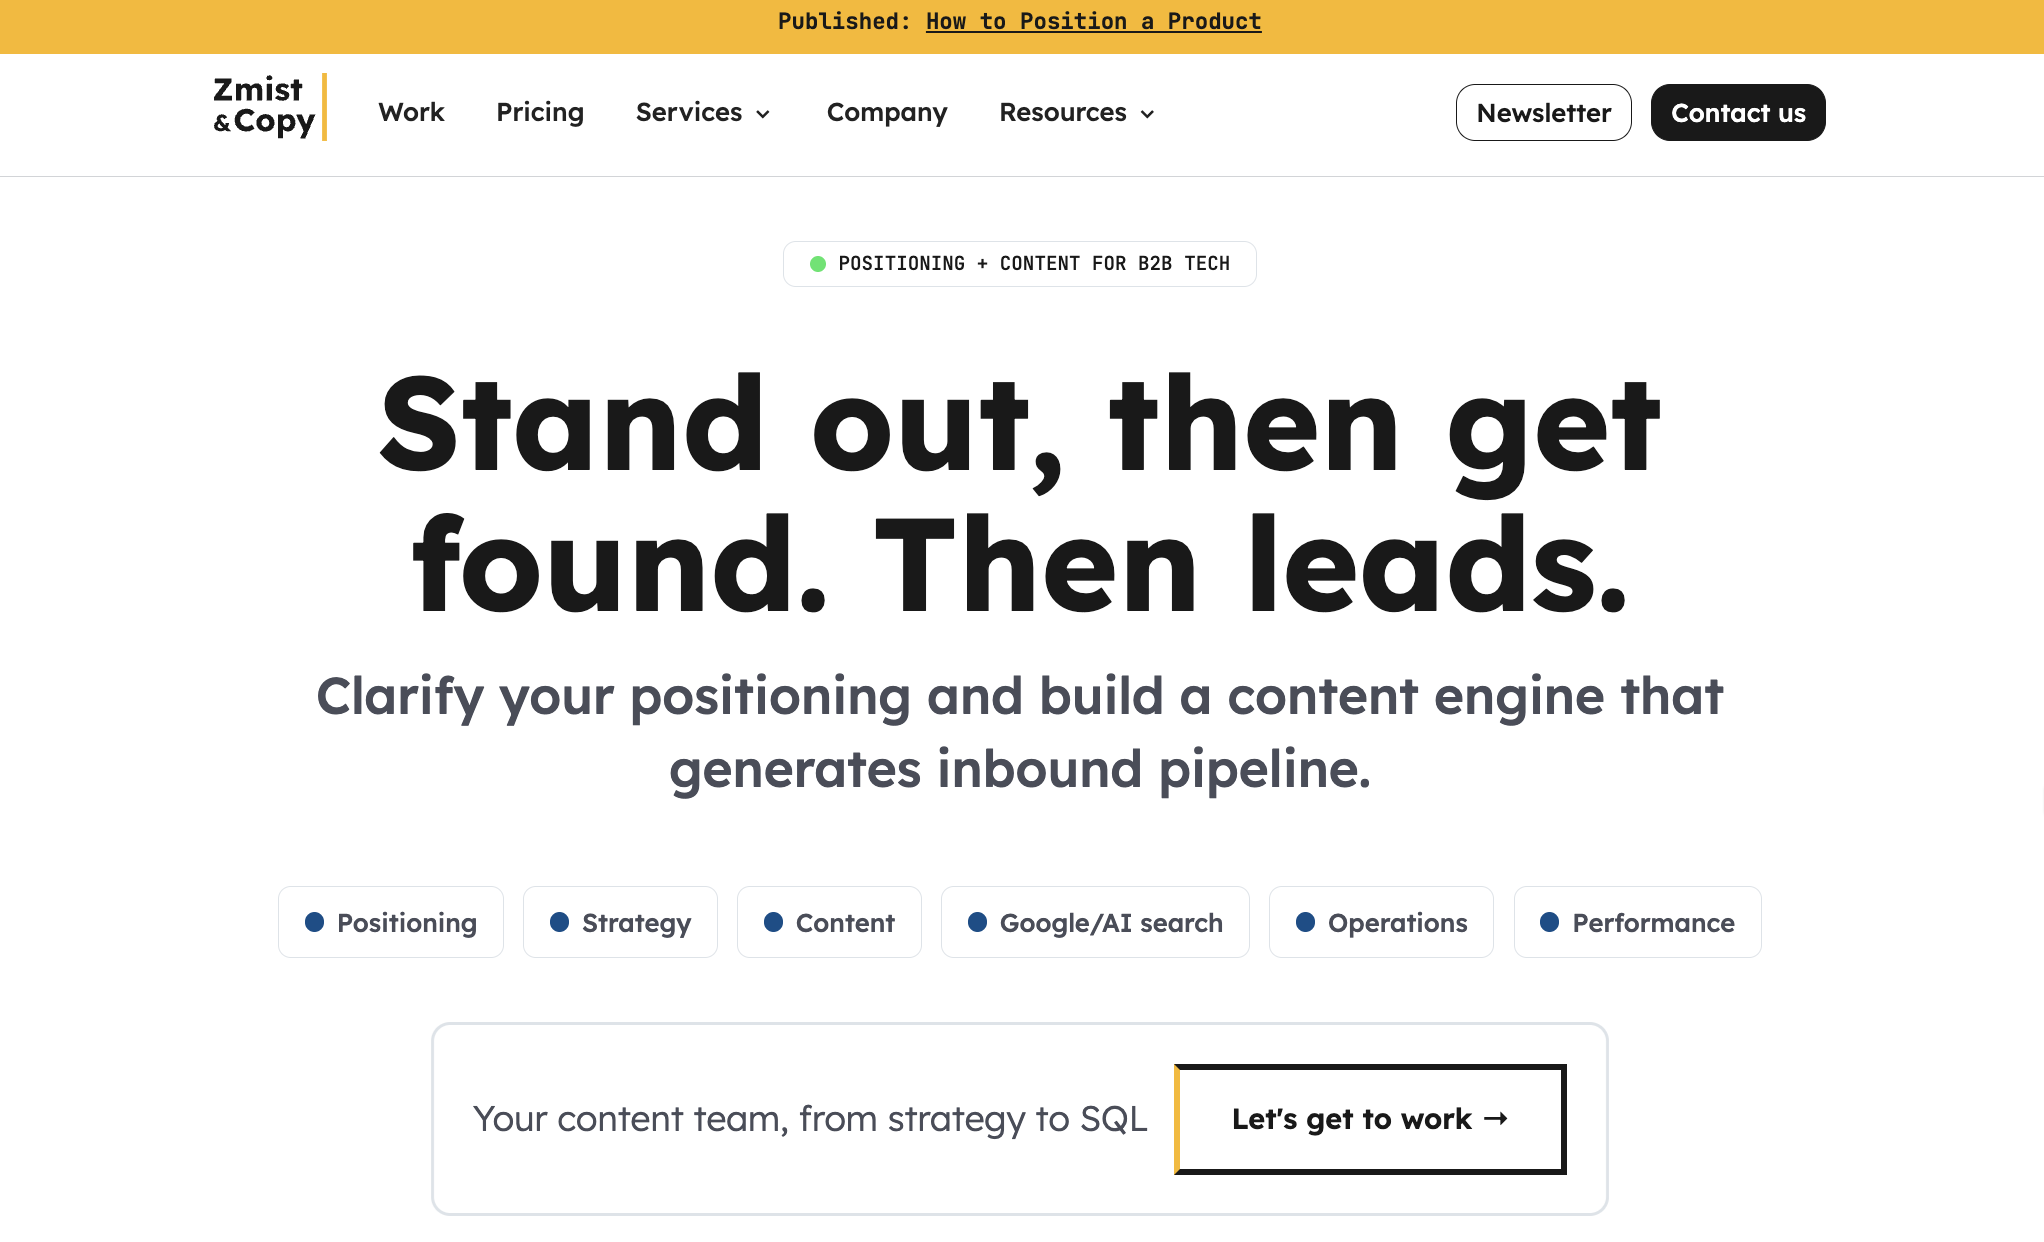Viewport: 2044px width, 1242px height.
Task: Go to the Pricing page
Action: point(540,112)
